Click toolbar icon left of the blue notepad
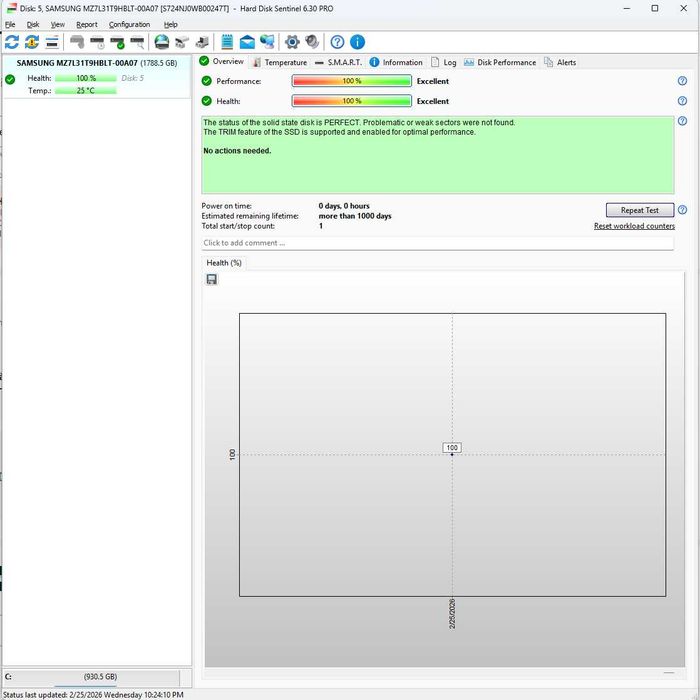The width and height of the screenshot is (700, 700). (x=202, y=42)
